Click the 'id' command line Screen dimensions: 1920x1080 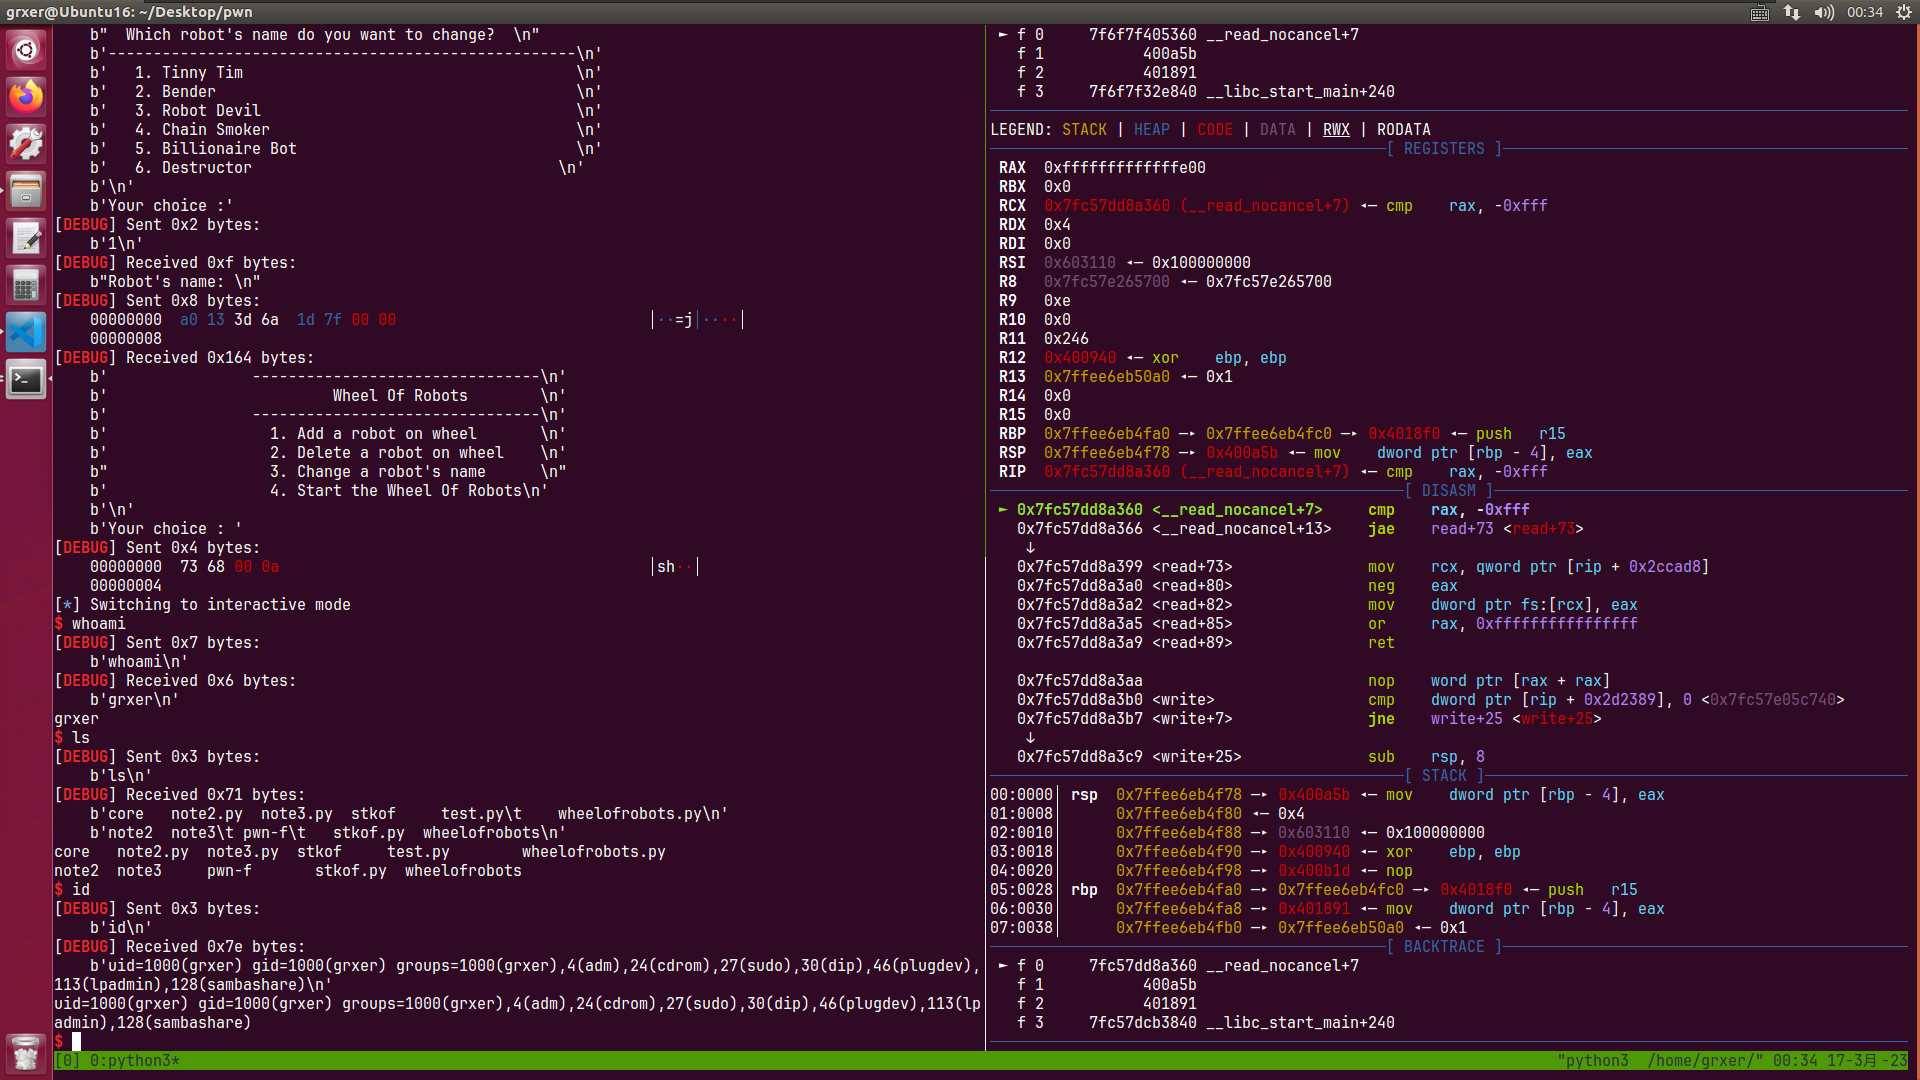(x=72, y=889)
